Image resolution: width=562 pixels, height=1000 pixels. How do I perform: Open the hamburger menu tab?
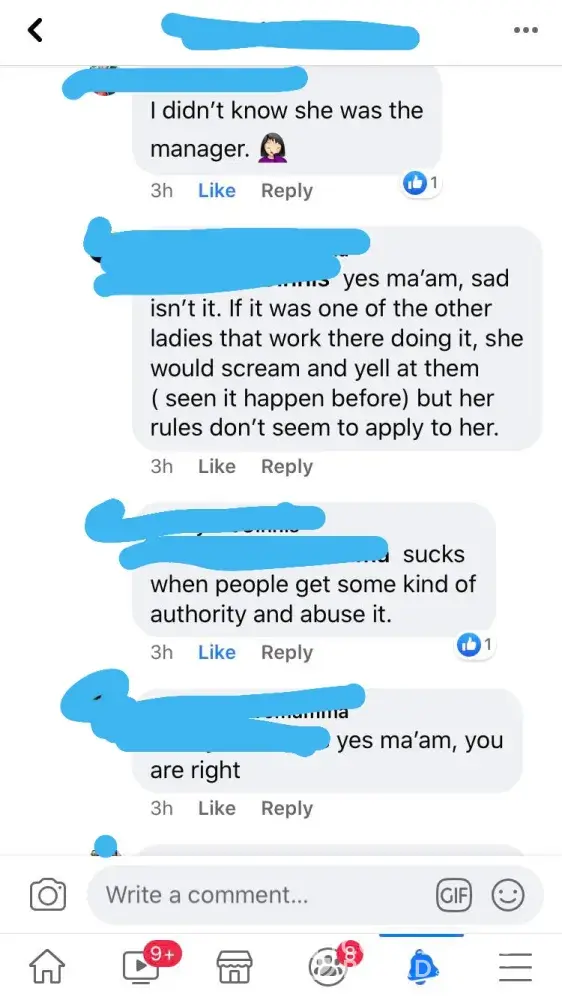(515, 967)
